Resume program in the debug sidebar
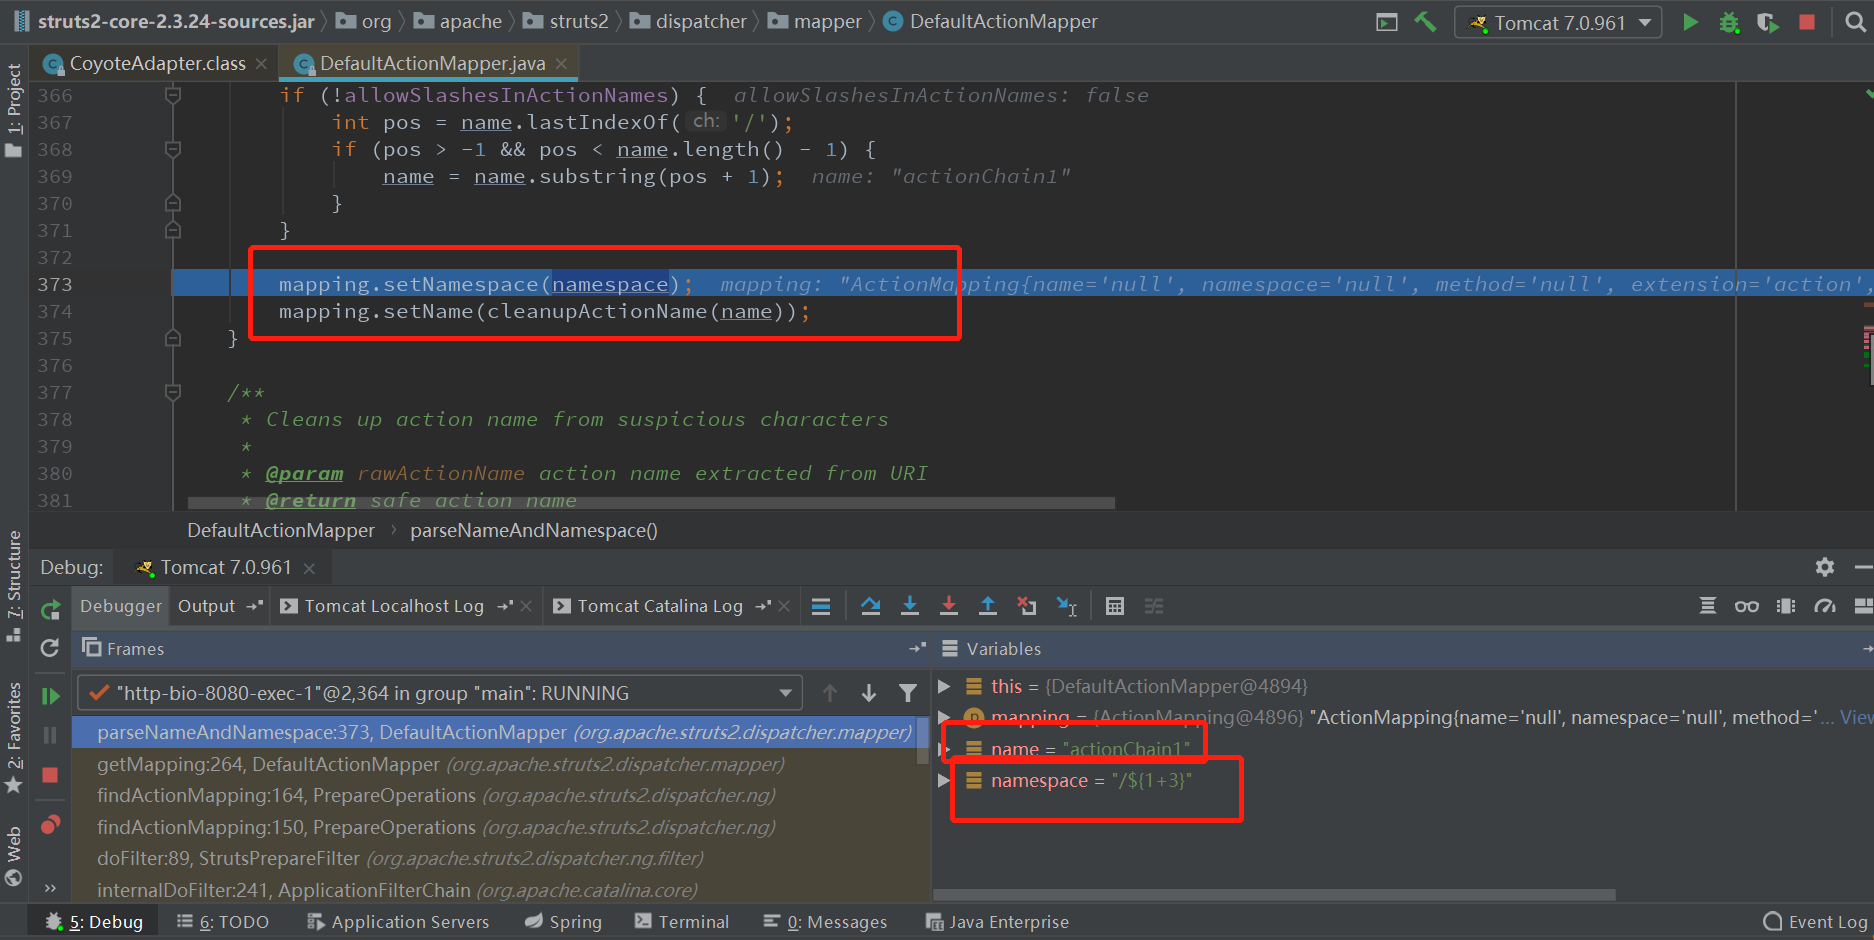 50,696
